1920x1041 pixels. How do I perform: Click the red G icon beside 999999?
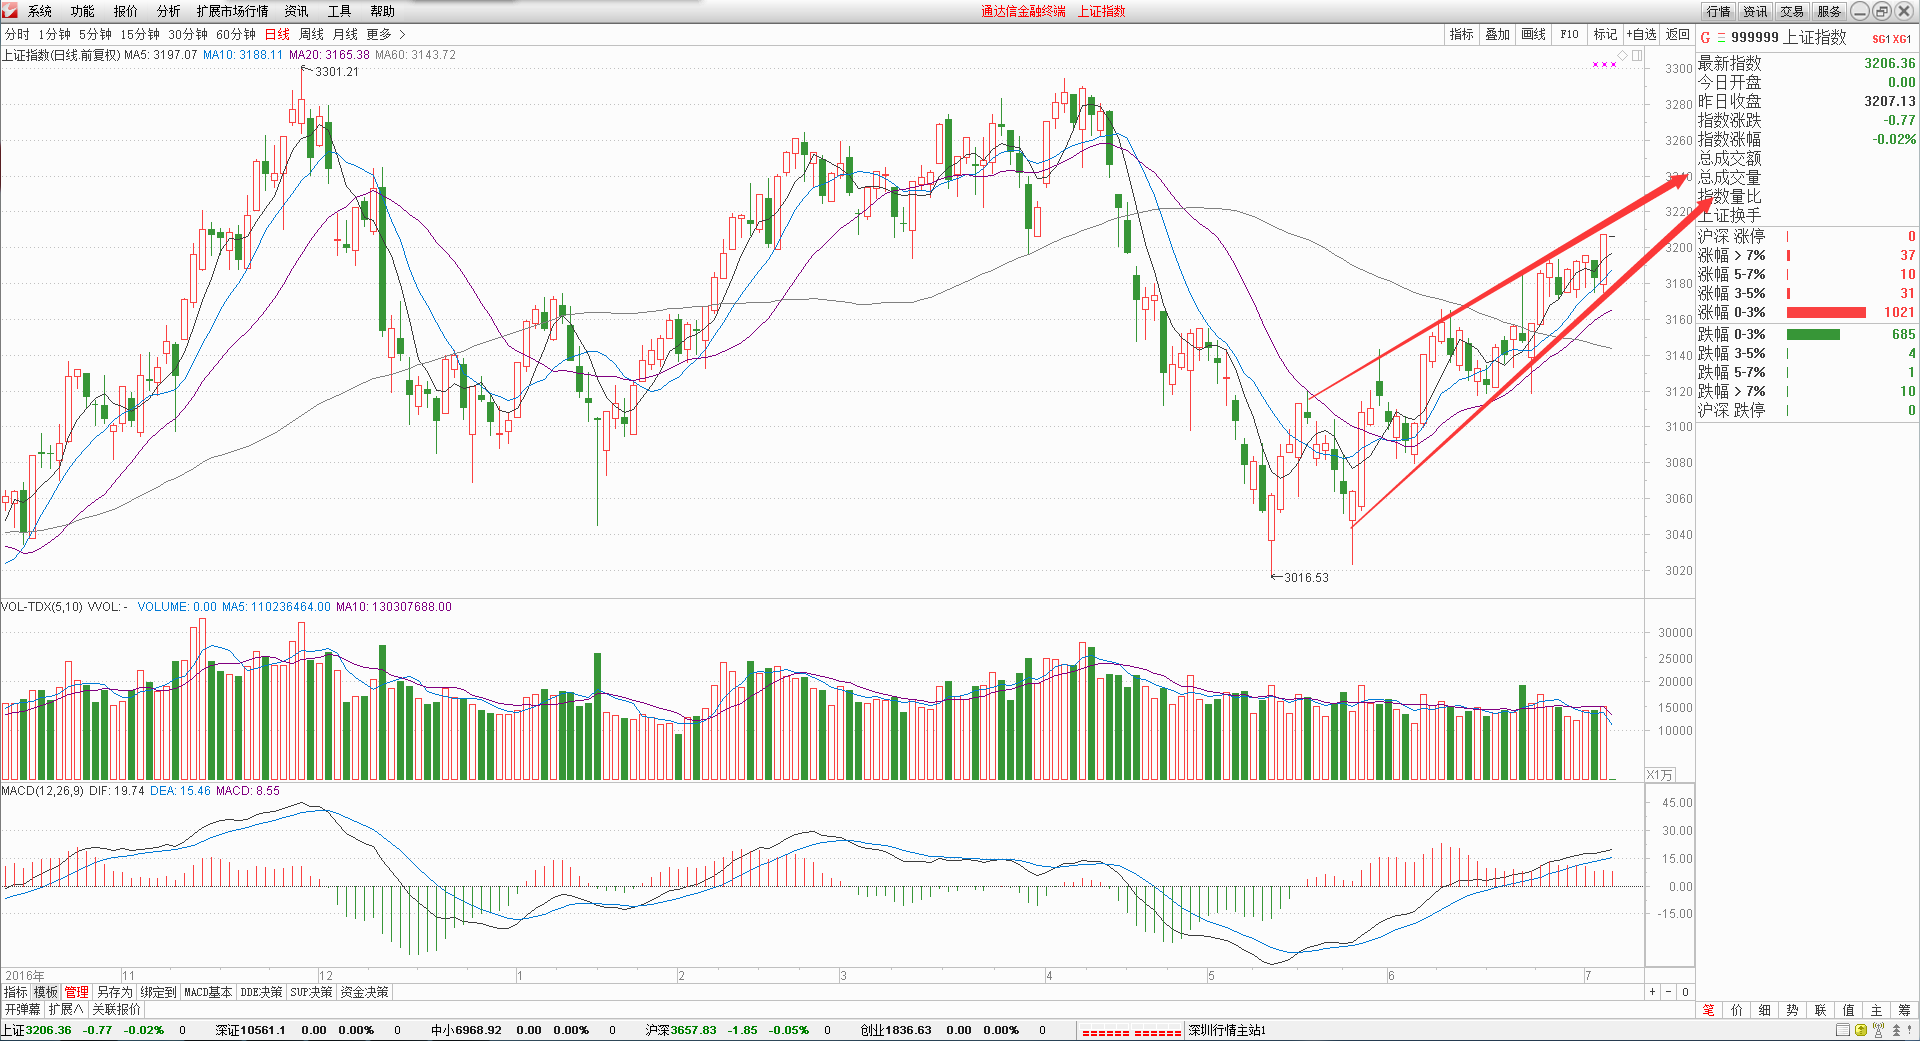coord(1705,38)
